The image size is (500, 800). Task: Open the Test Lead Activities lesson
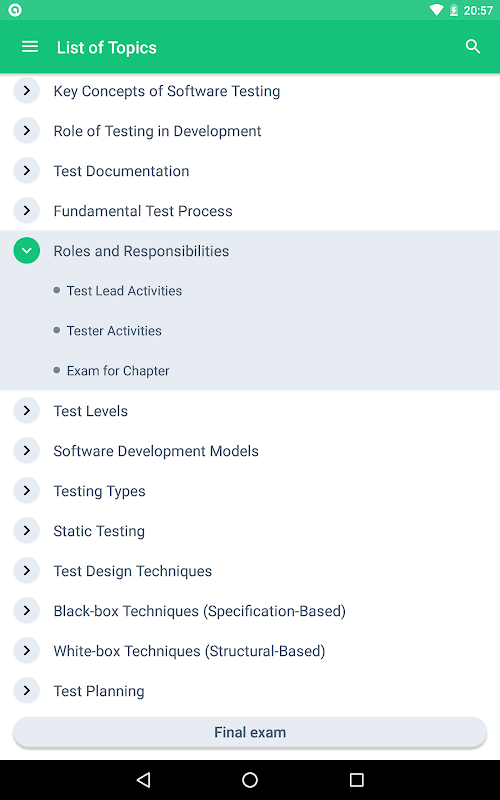124,291
